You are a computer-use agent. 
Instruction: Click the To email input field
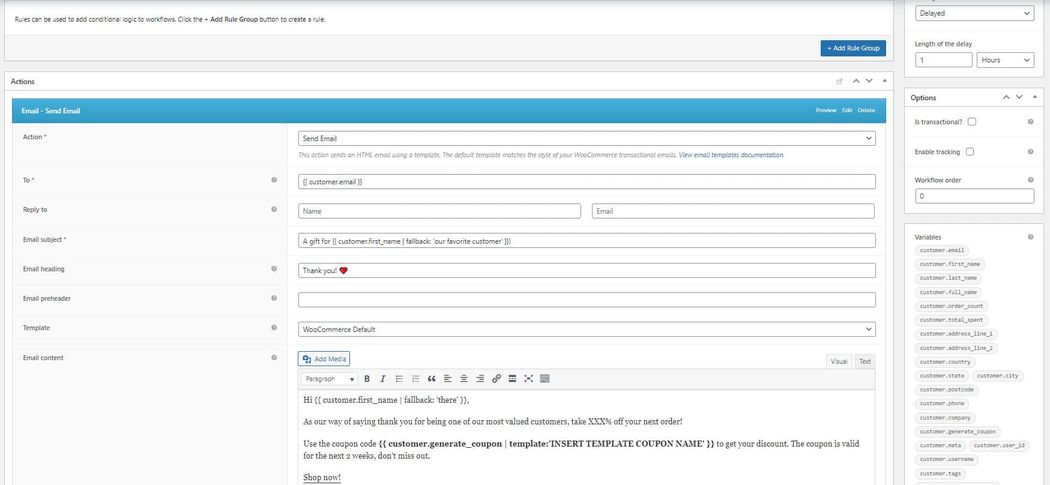tap(587, 182)
